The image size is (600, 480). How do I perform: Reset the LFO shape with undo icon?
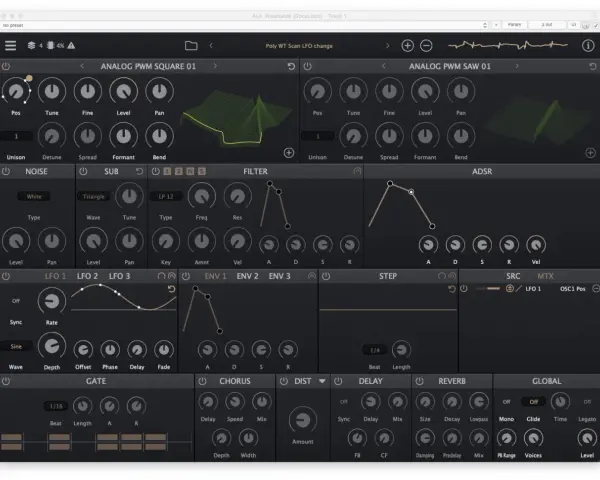pyautogui.click(x=171, y=289)
